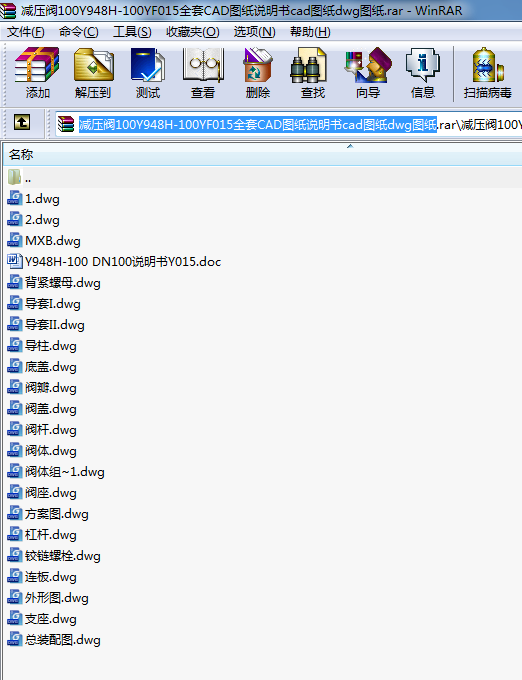
Task: Click the RAR archive icon in address bar
Action: [x=66, y=124]
